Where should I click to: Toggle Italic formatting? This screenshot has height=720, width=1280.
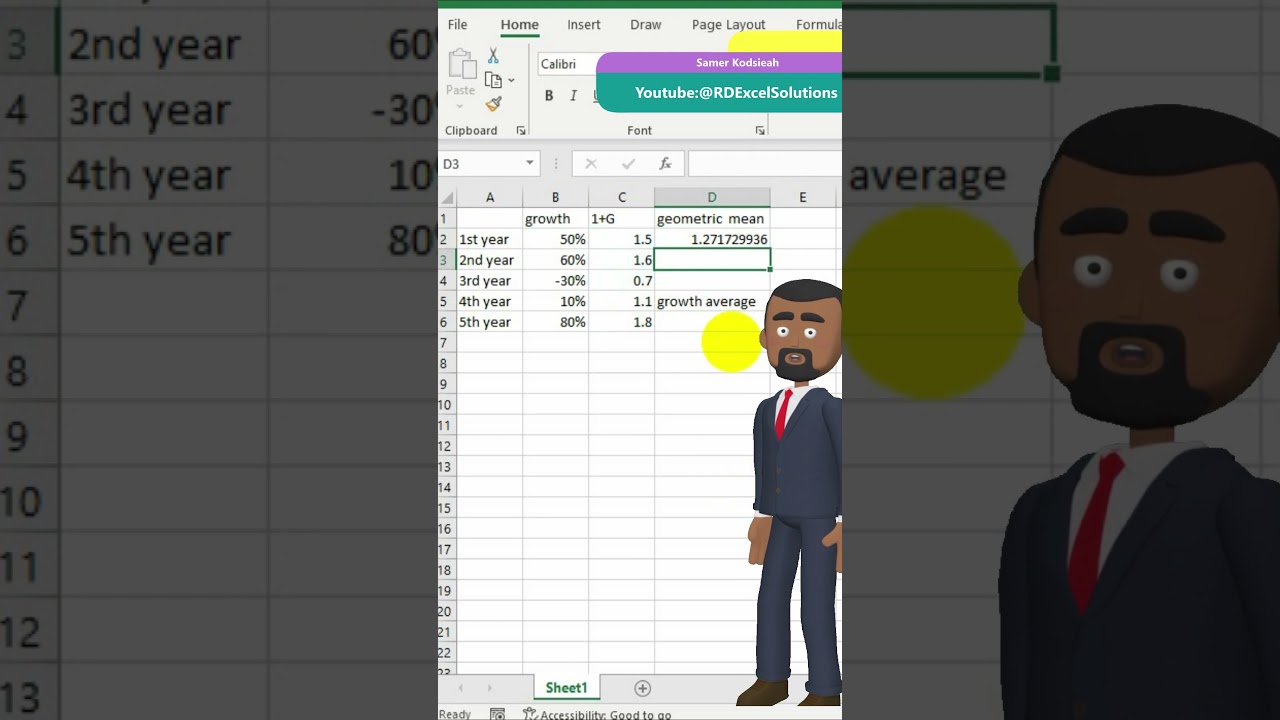pyautogui.click(x=573, y=96)
